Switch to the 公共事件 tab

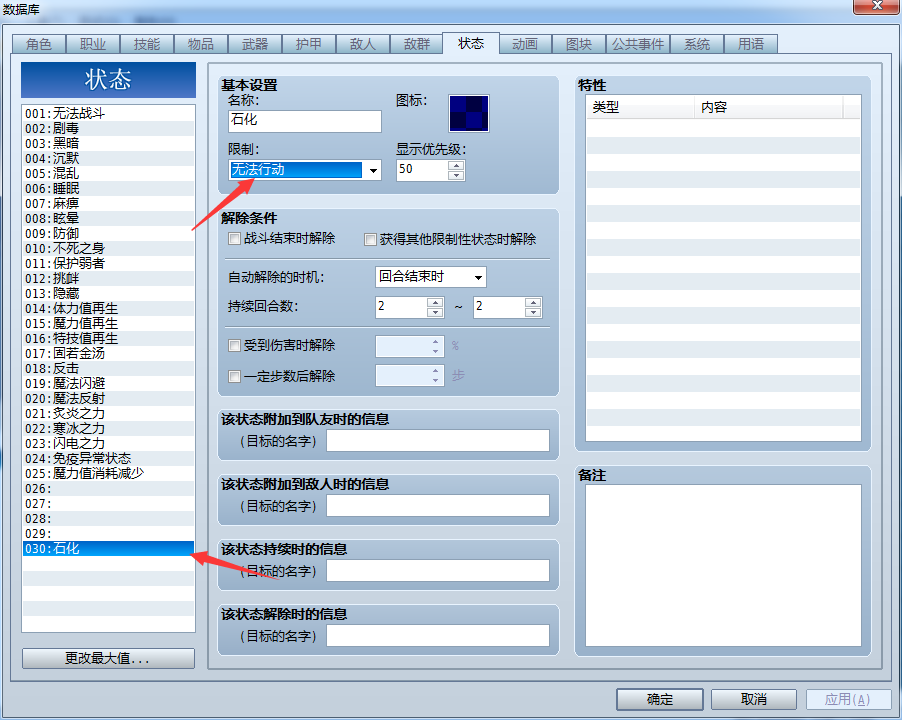click(638, 44)
